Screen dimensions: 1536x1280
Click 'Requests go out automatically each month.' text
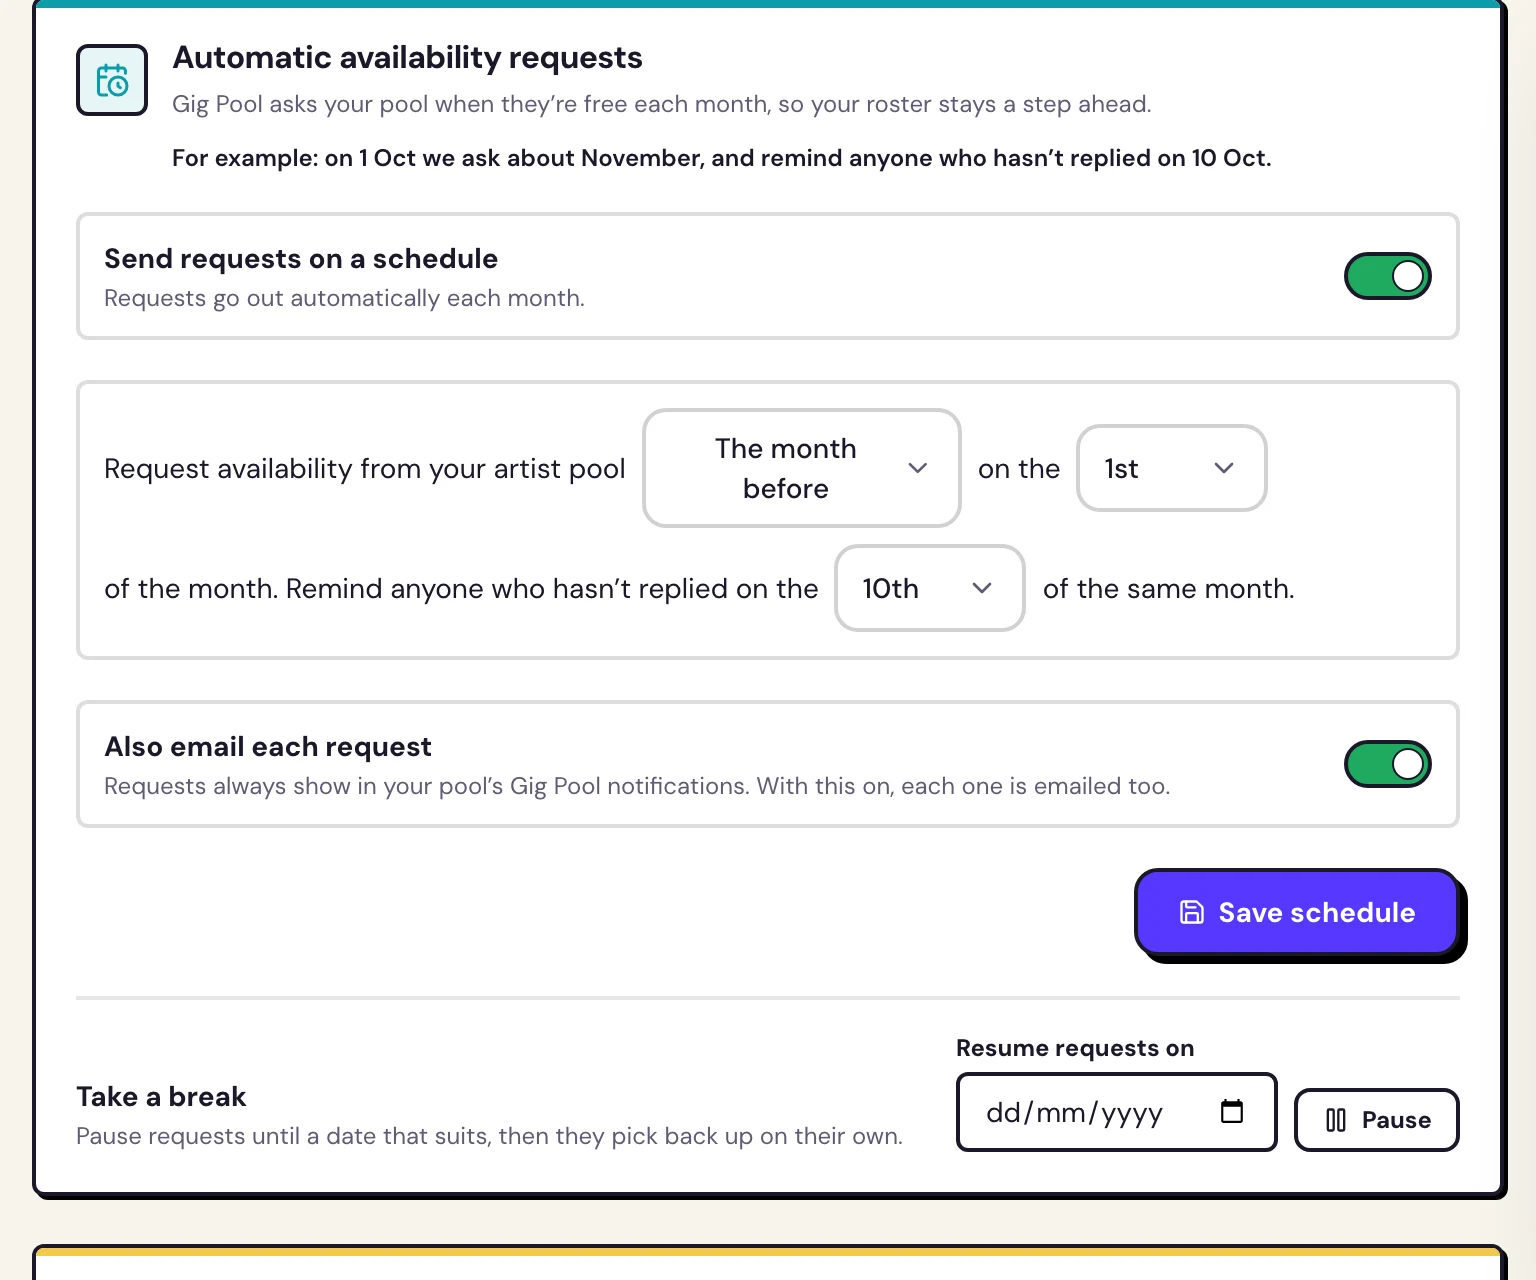(x=344, y=298)
